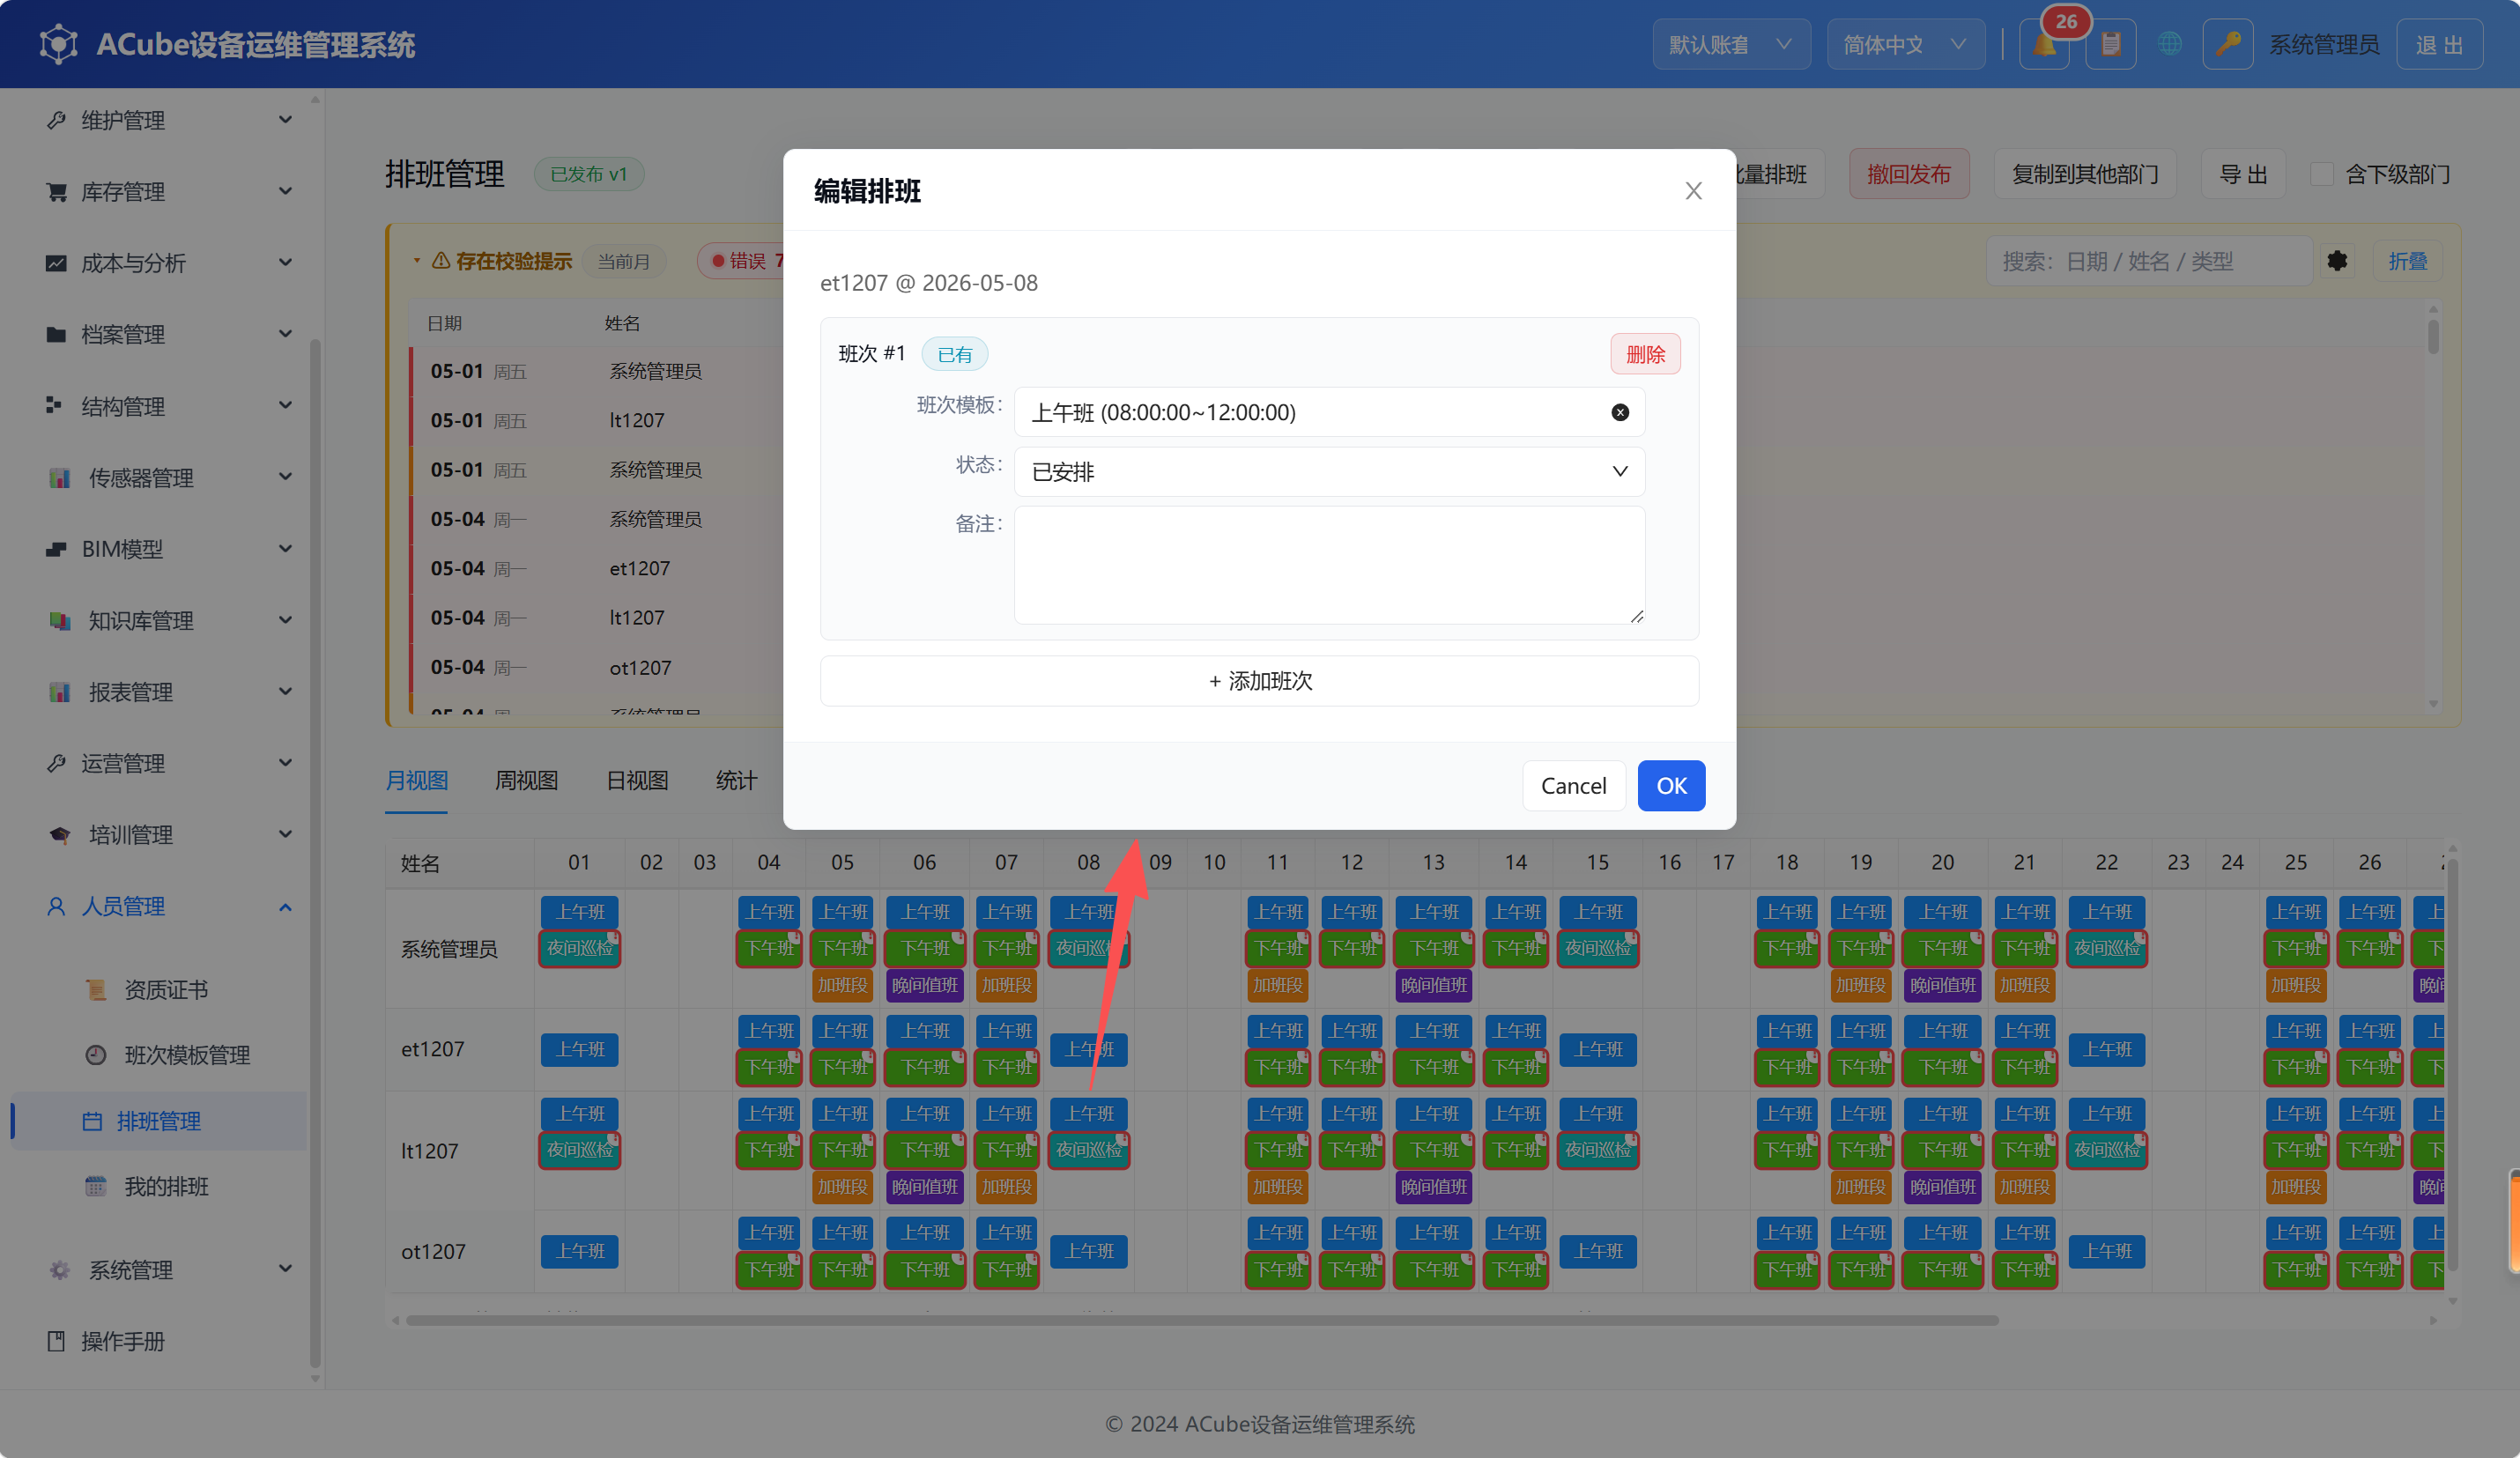Click the 导出 button
The height and width of the screenshot is (1458, 2520).
[2243, 174]
